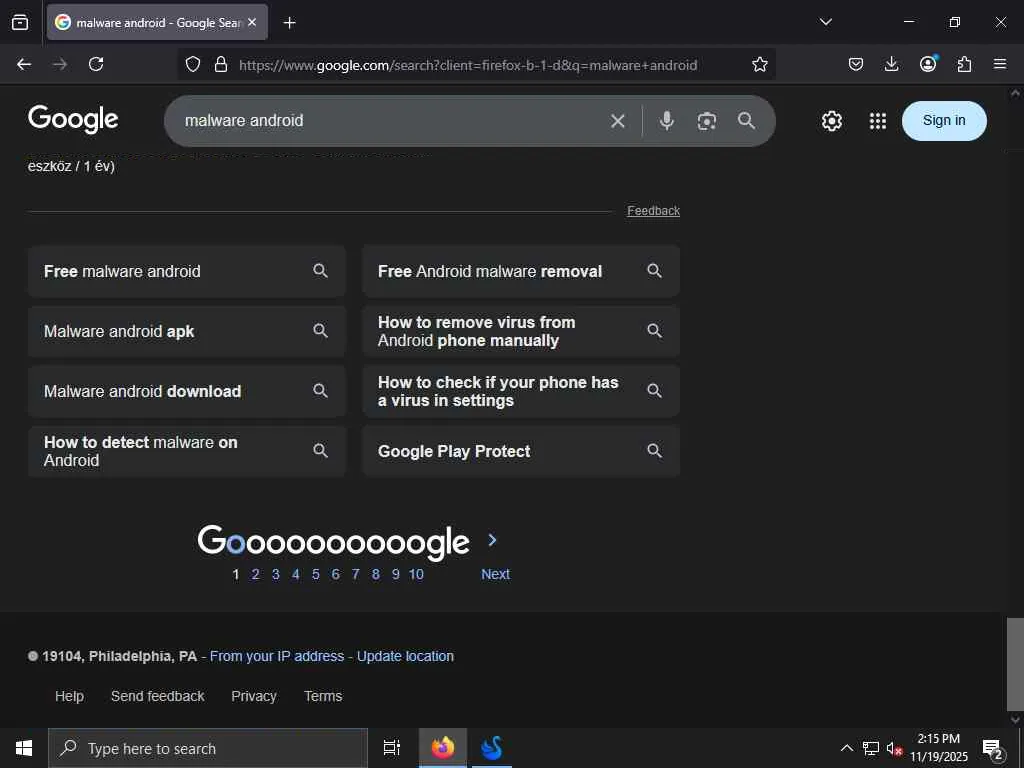Image resolution: width=1024 pixels, height=768 pixels.
Task: Open Google quick settings gear
Action: click(831, 121)
